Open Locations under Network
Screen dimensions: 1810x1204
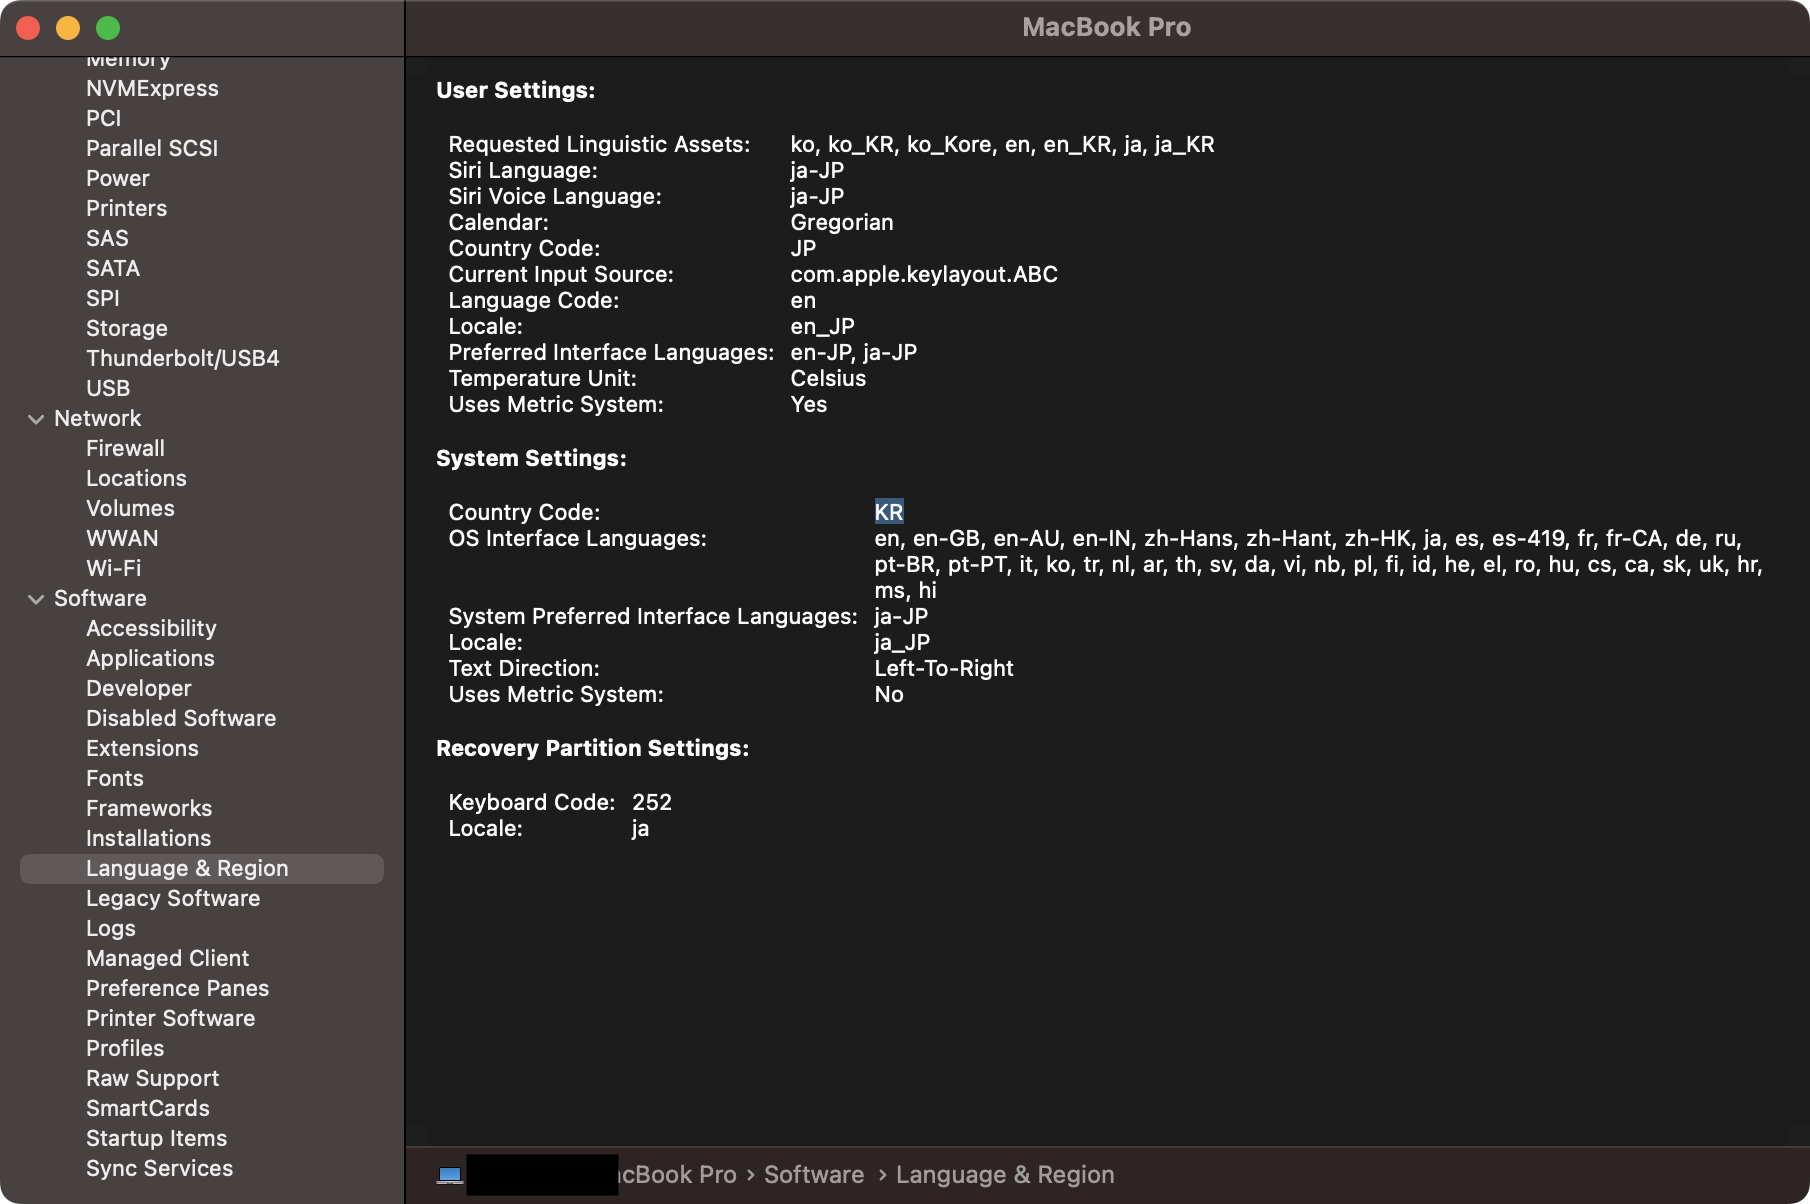(x=136, y=478)
